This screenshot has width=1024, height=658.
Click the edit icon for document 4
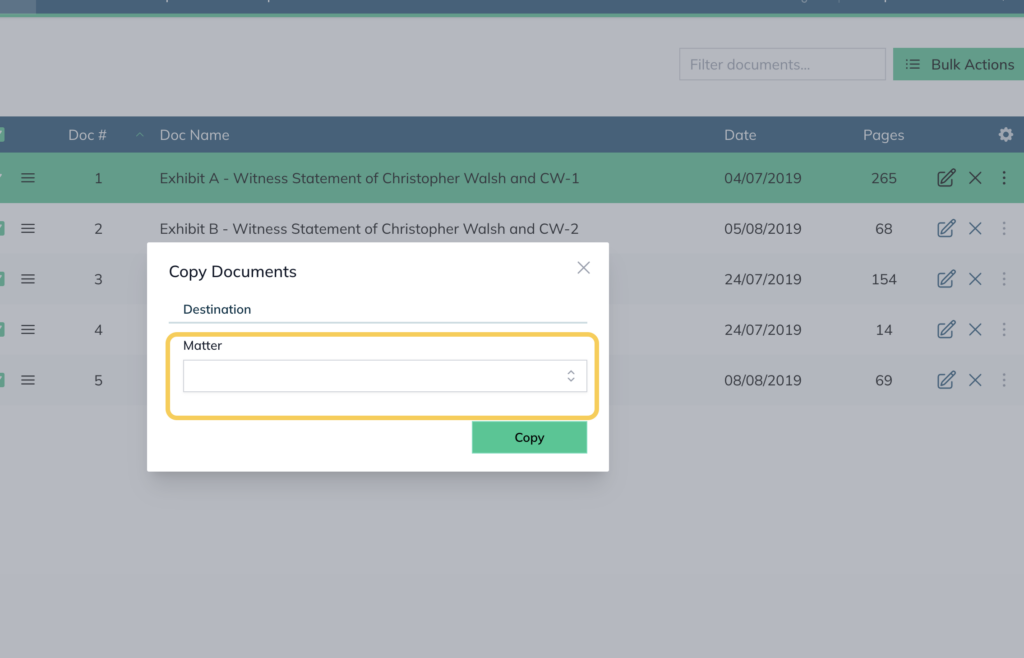coord(946,329)
